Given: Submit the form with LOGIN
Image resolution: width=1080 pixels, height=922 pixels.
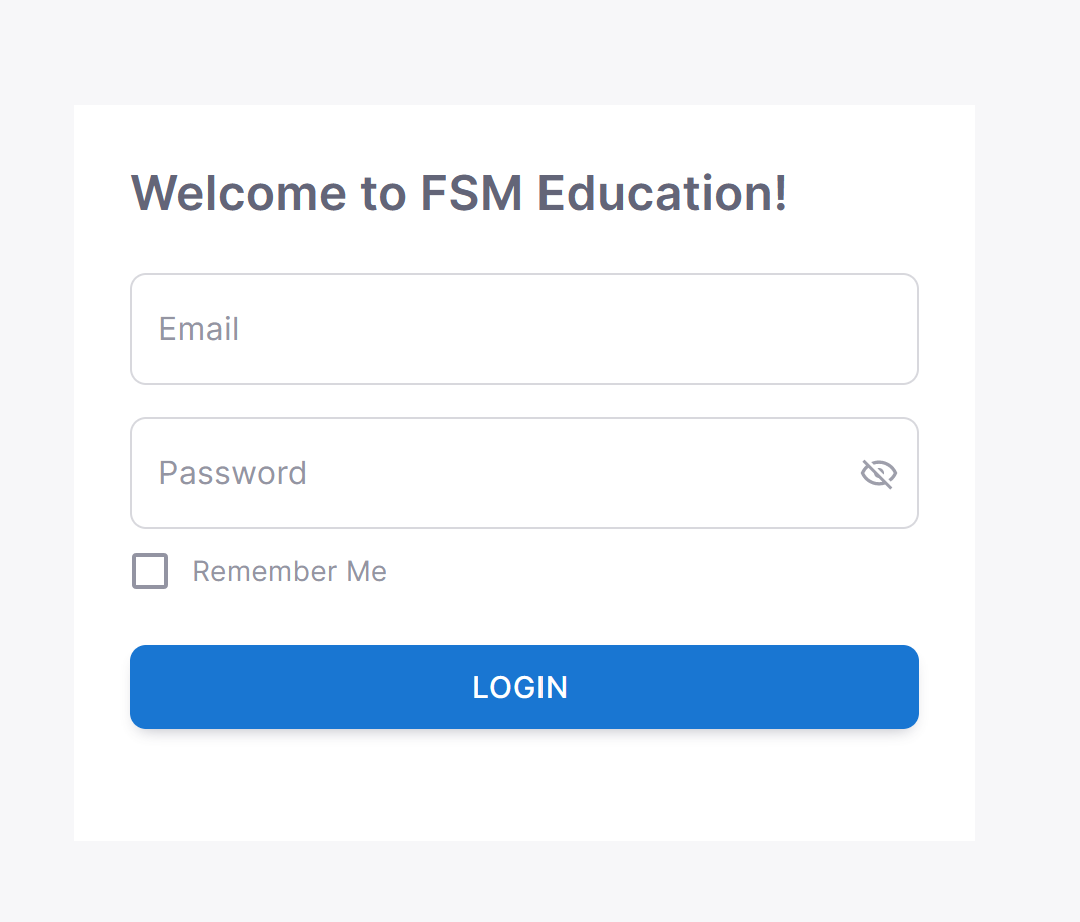Looking at the screenshot, I should (524, 687).
